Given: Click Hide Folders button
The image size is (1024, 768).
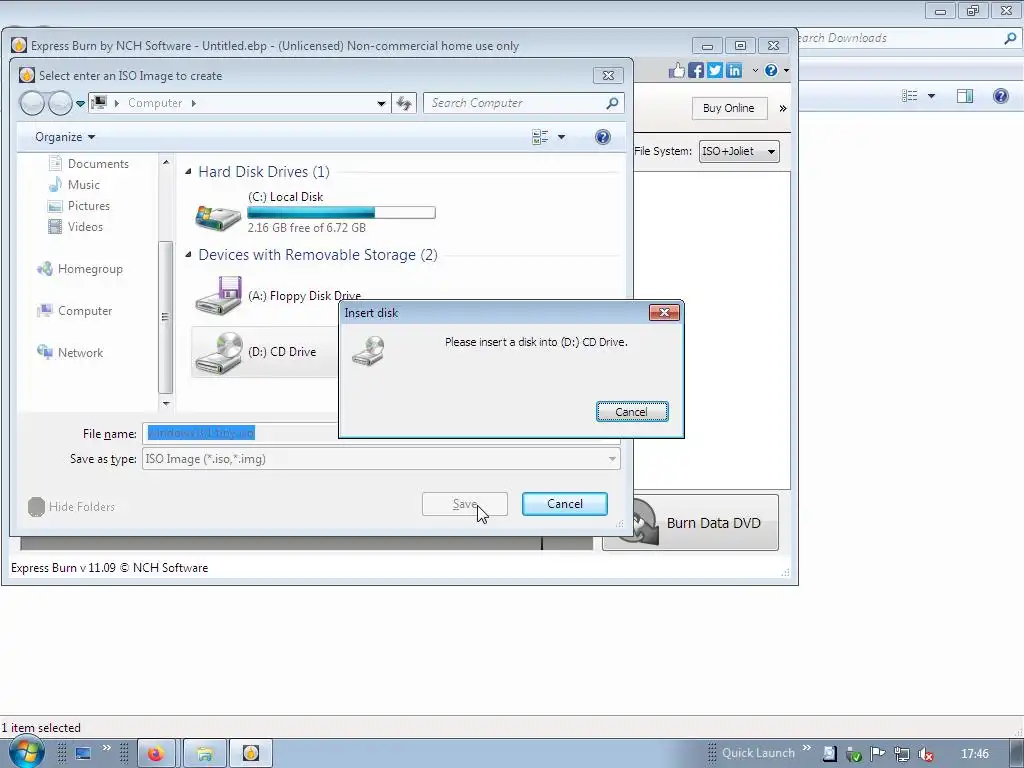Looking at the screenshot, I should coord(72,507).
